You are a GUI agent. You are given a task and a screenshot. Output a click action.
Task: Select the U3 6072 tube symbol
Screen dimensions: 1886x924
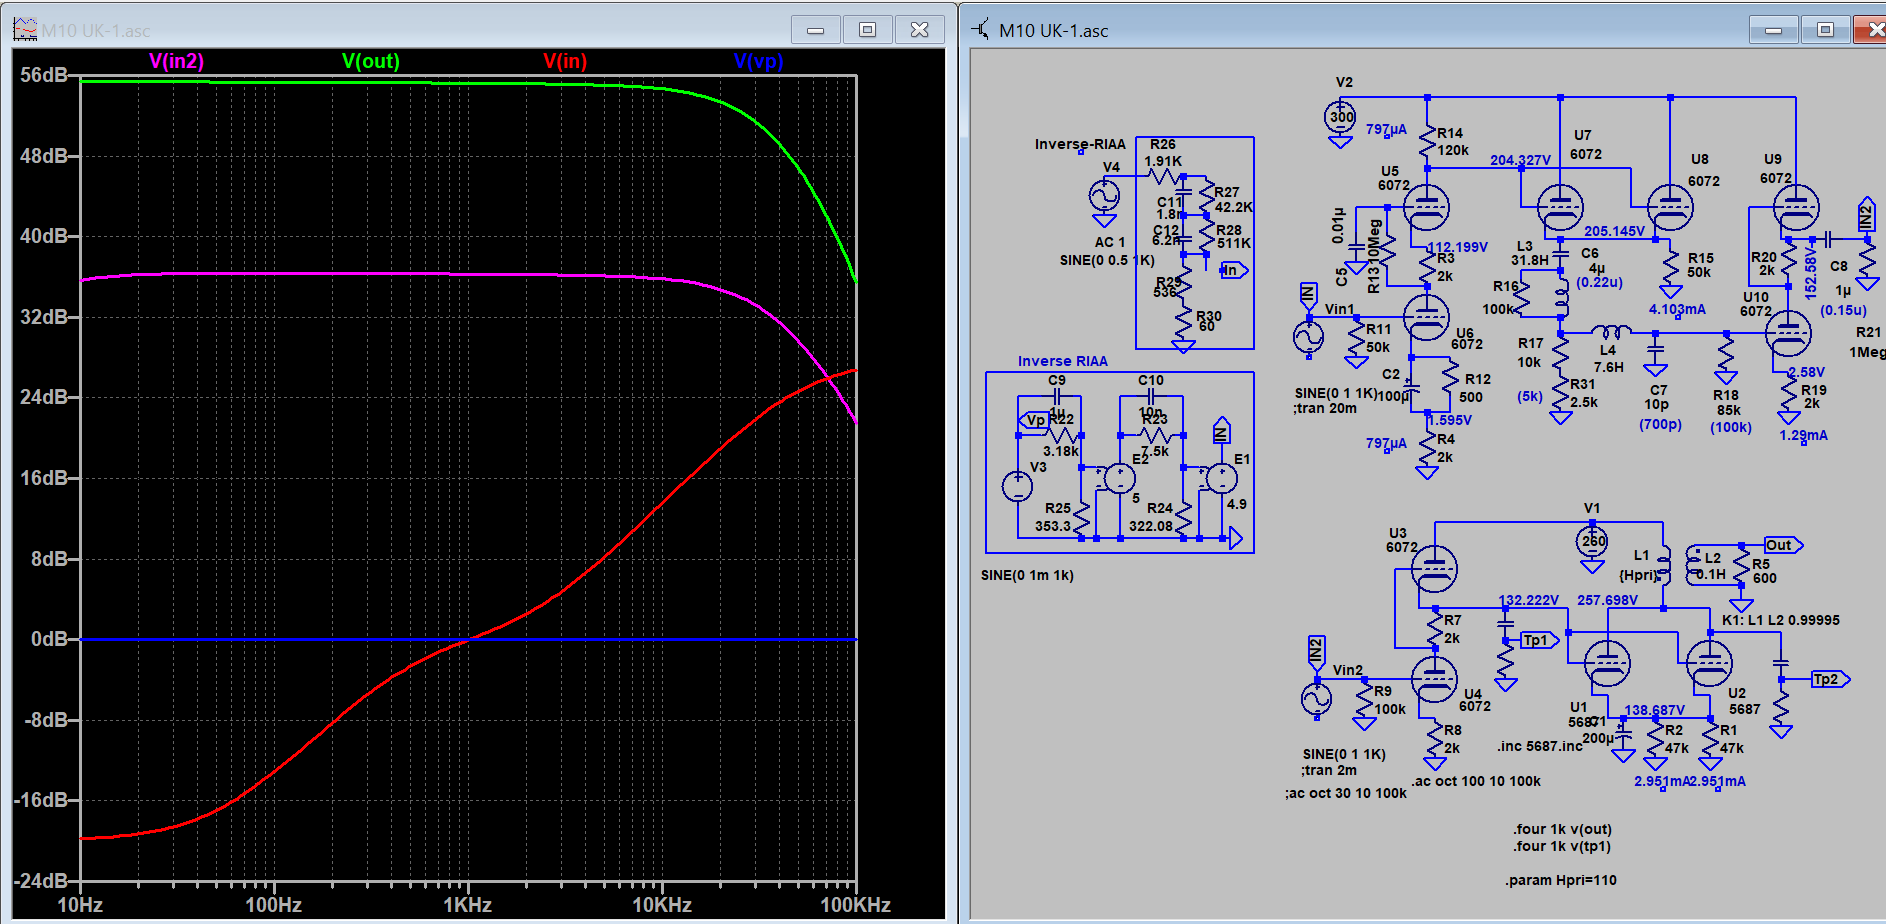(1434, 570)
